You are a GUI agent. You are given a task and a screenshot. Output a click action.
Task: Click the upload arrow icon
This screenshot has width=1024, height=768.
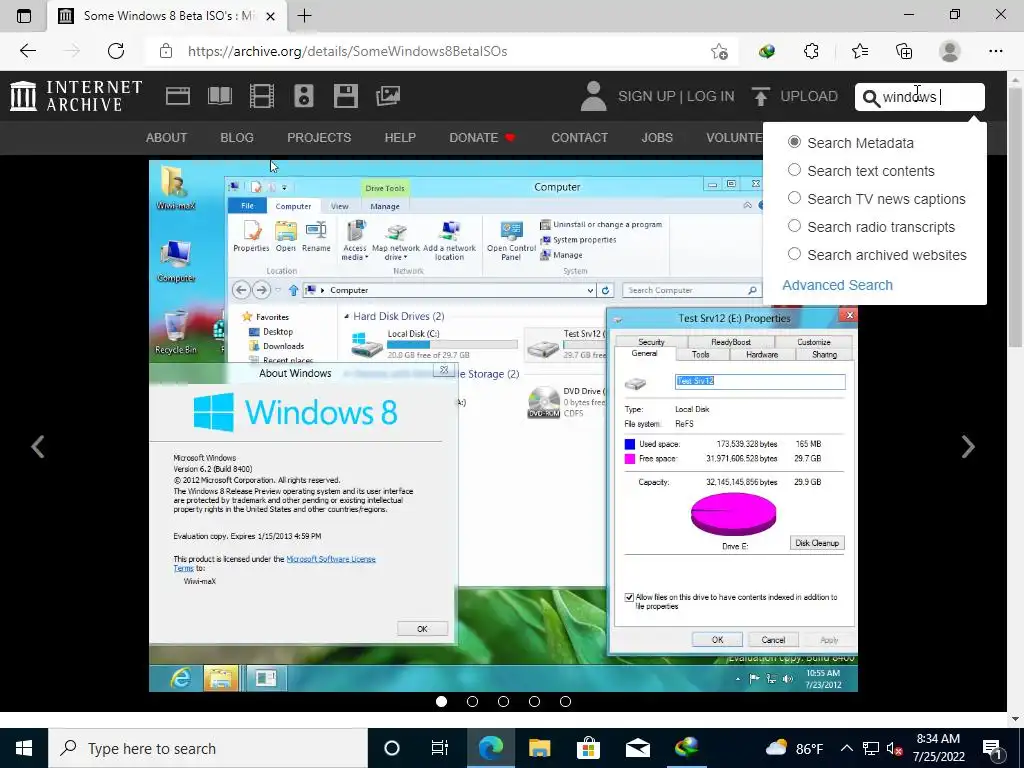(760, 97)
